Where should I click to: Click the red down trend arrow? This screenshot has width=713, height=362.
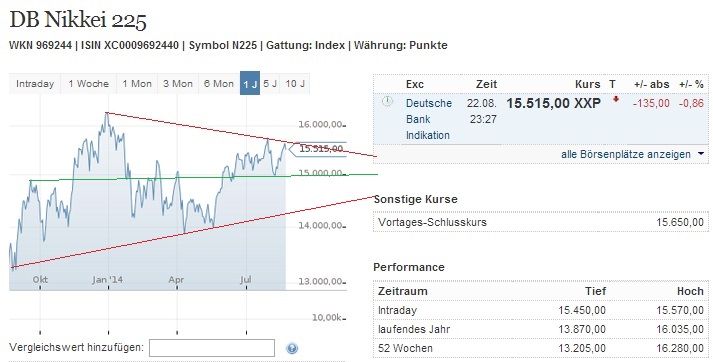tap(616, 99)
